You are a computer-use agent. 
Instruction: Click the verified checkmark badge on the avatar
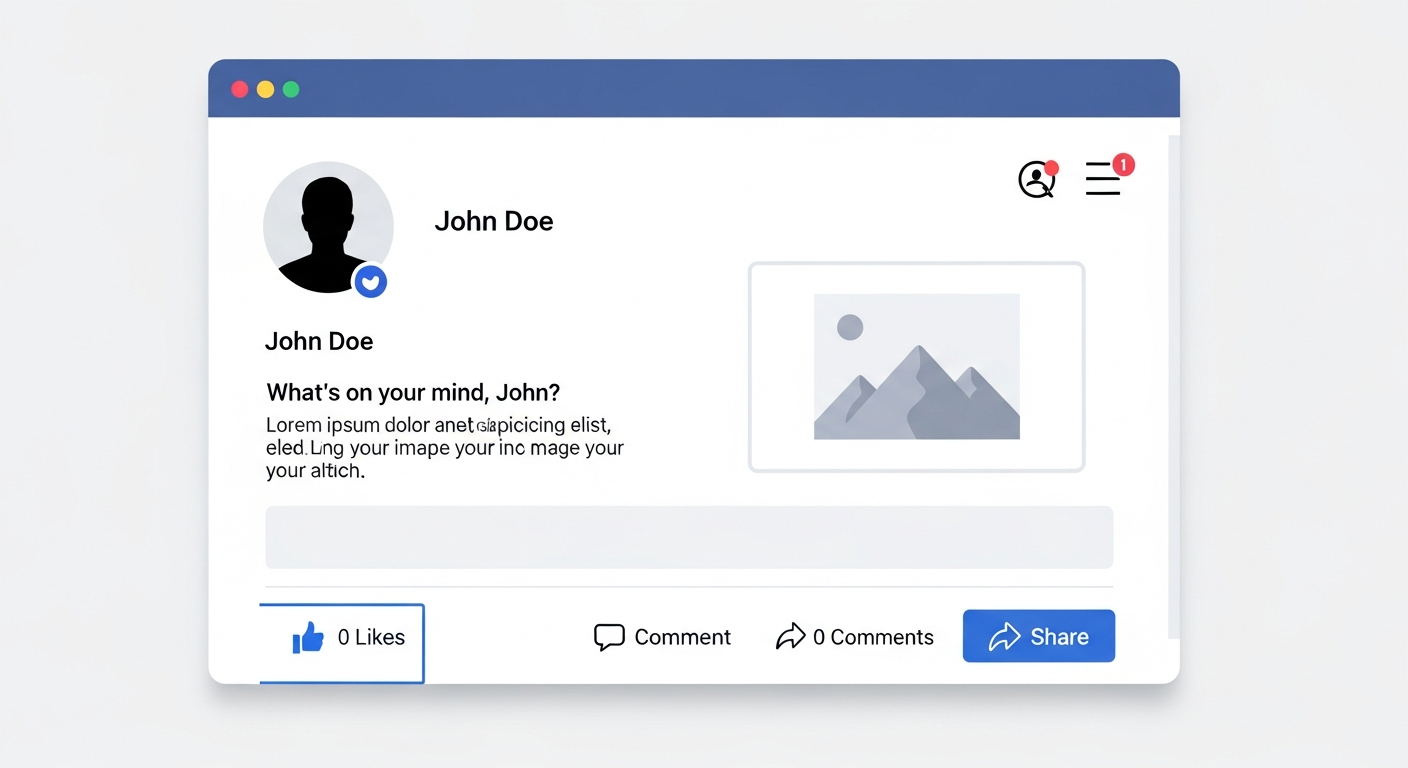(371, 282)
